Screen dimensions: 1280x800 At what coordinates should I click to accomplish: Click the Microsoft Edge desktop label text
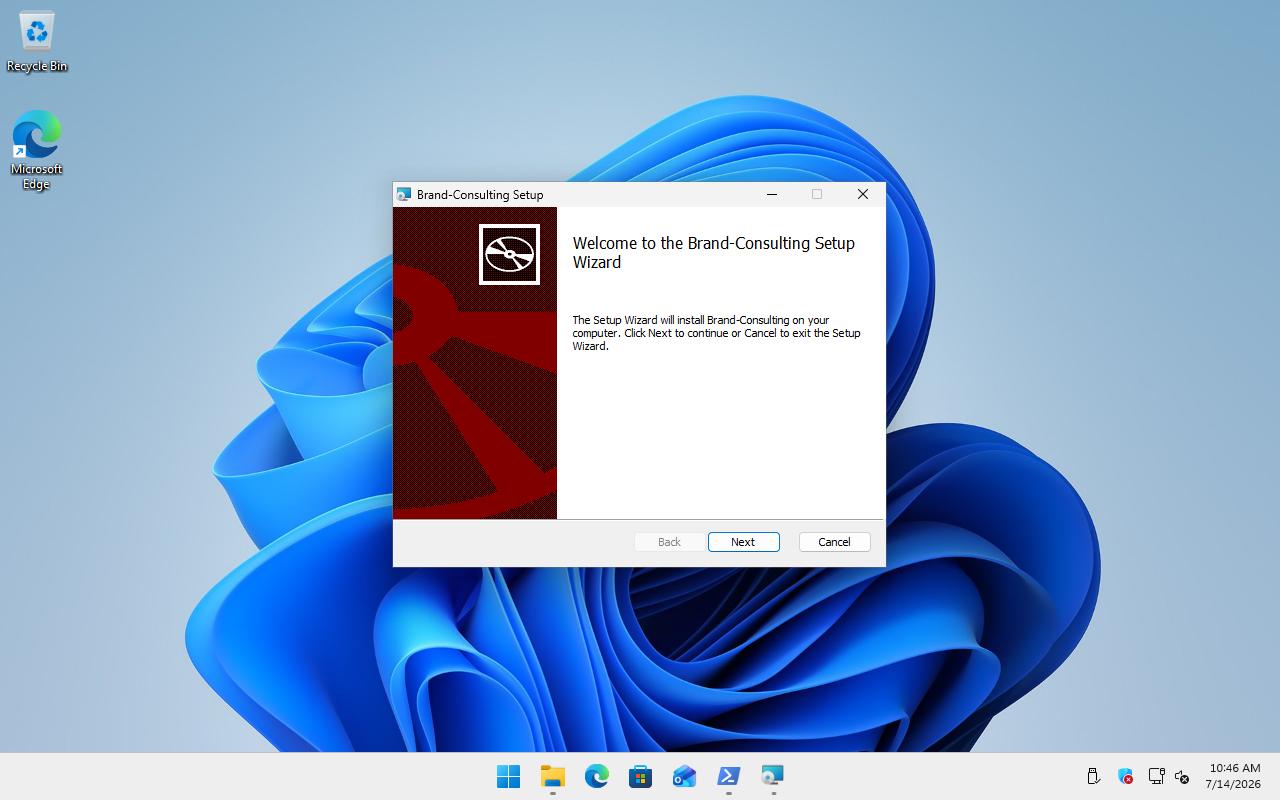pos(37,177)
